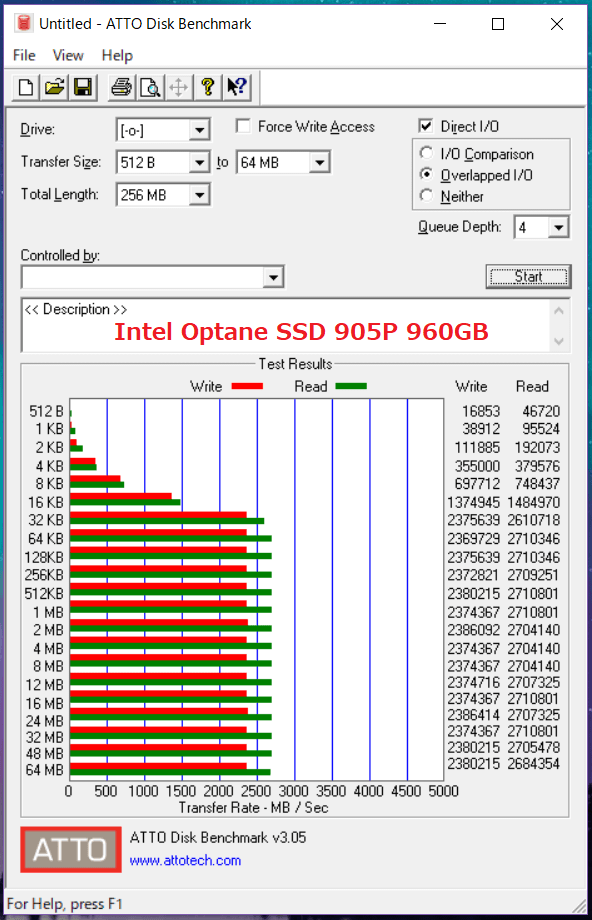Click the Start button
Screen dimensions: 592x920
(528, 276)
